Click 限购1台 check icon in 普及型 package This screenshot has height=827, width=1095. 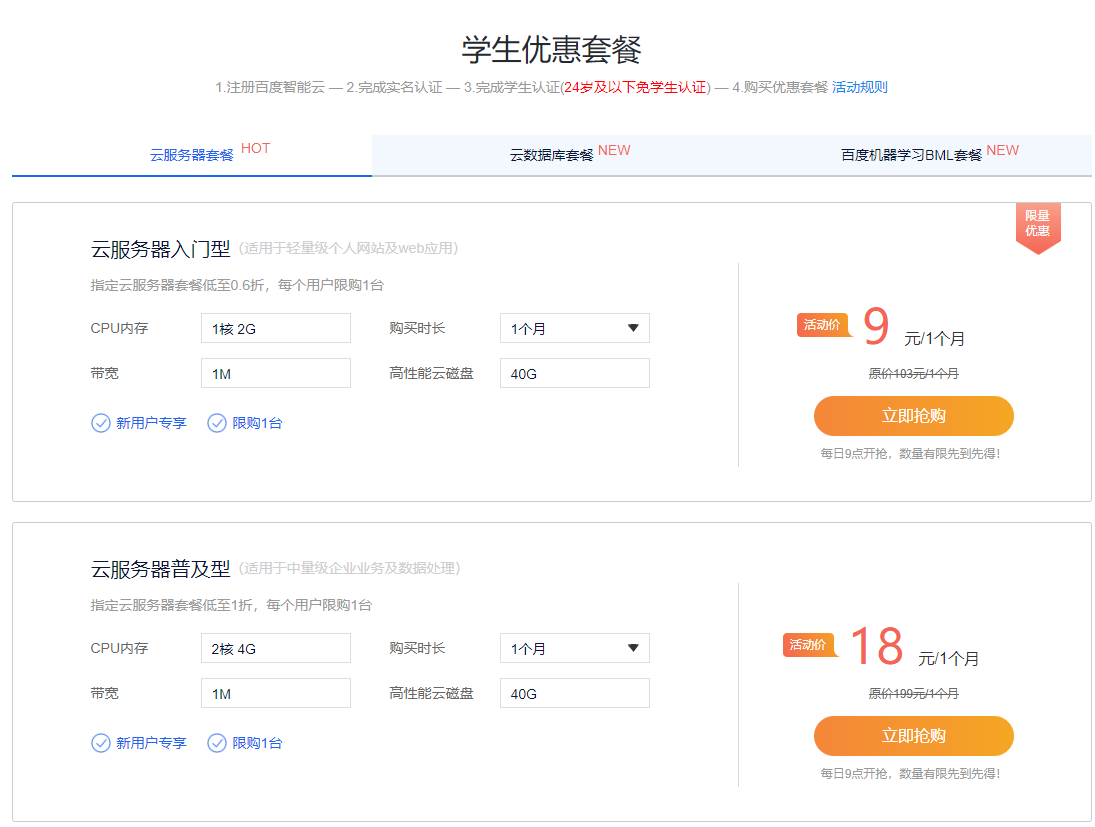217,743
